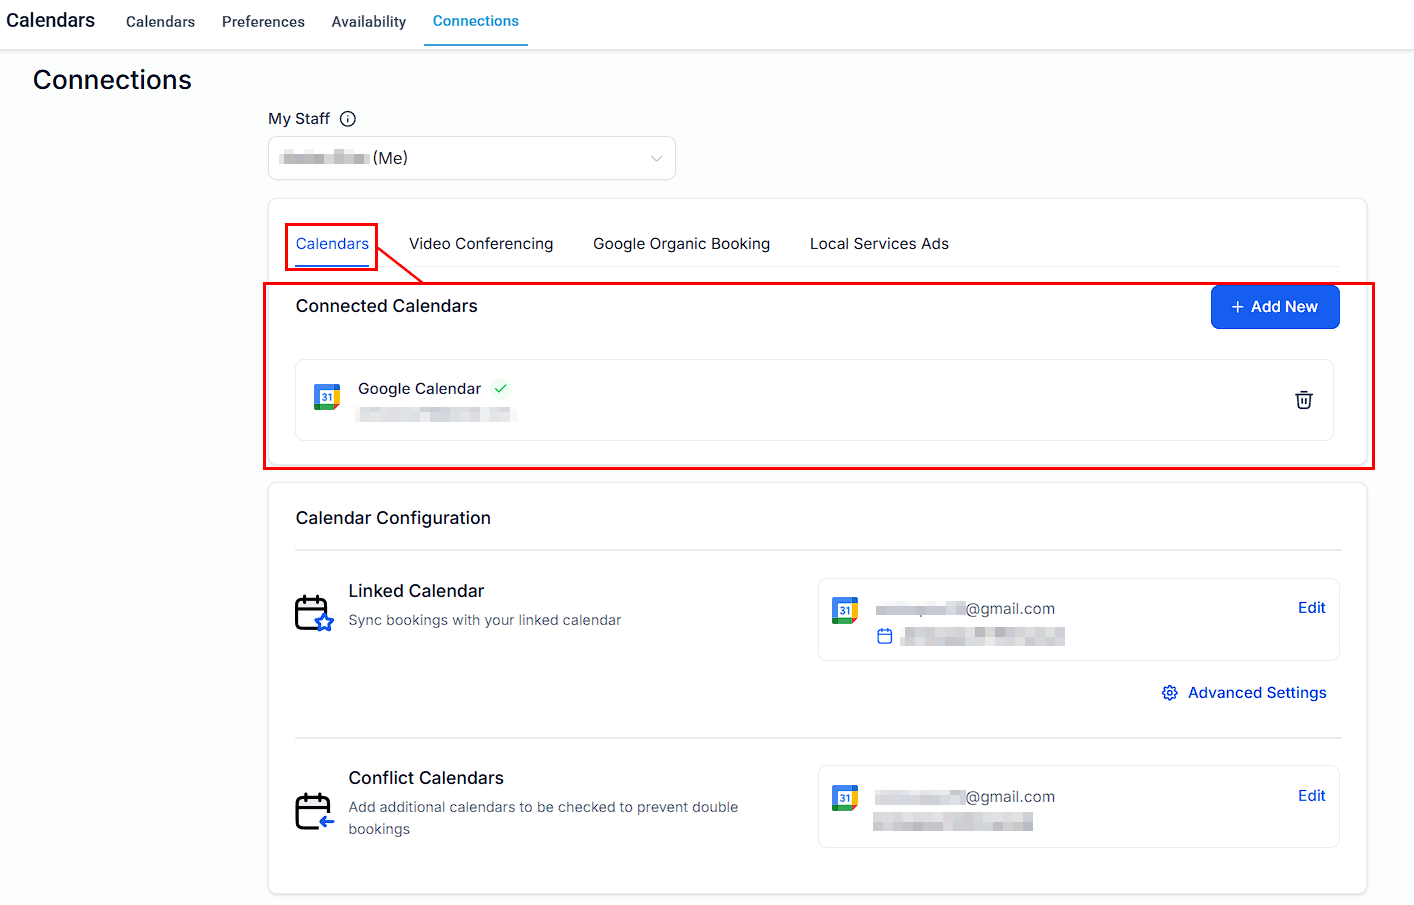
Task: Click the Google Calendar icon in Conflict Calendars card
Action: pyautogui.click(x=845, y=798)
